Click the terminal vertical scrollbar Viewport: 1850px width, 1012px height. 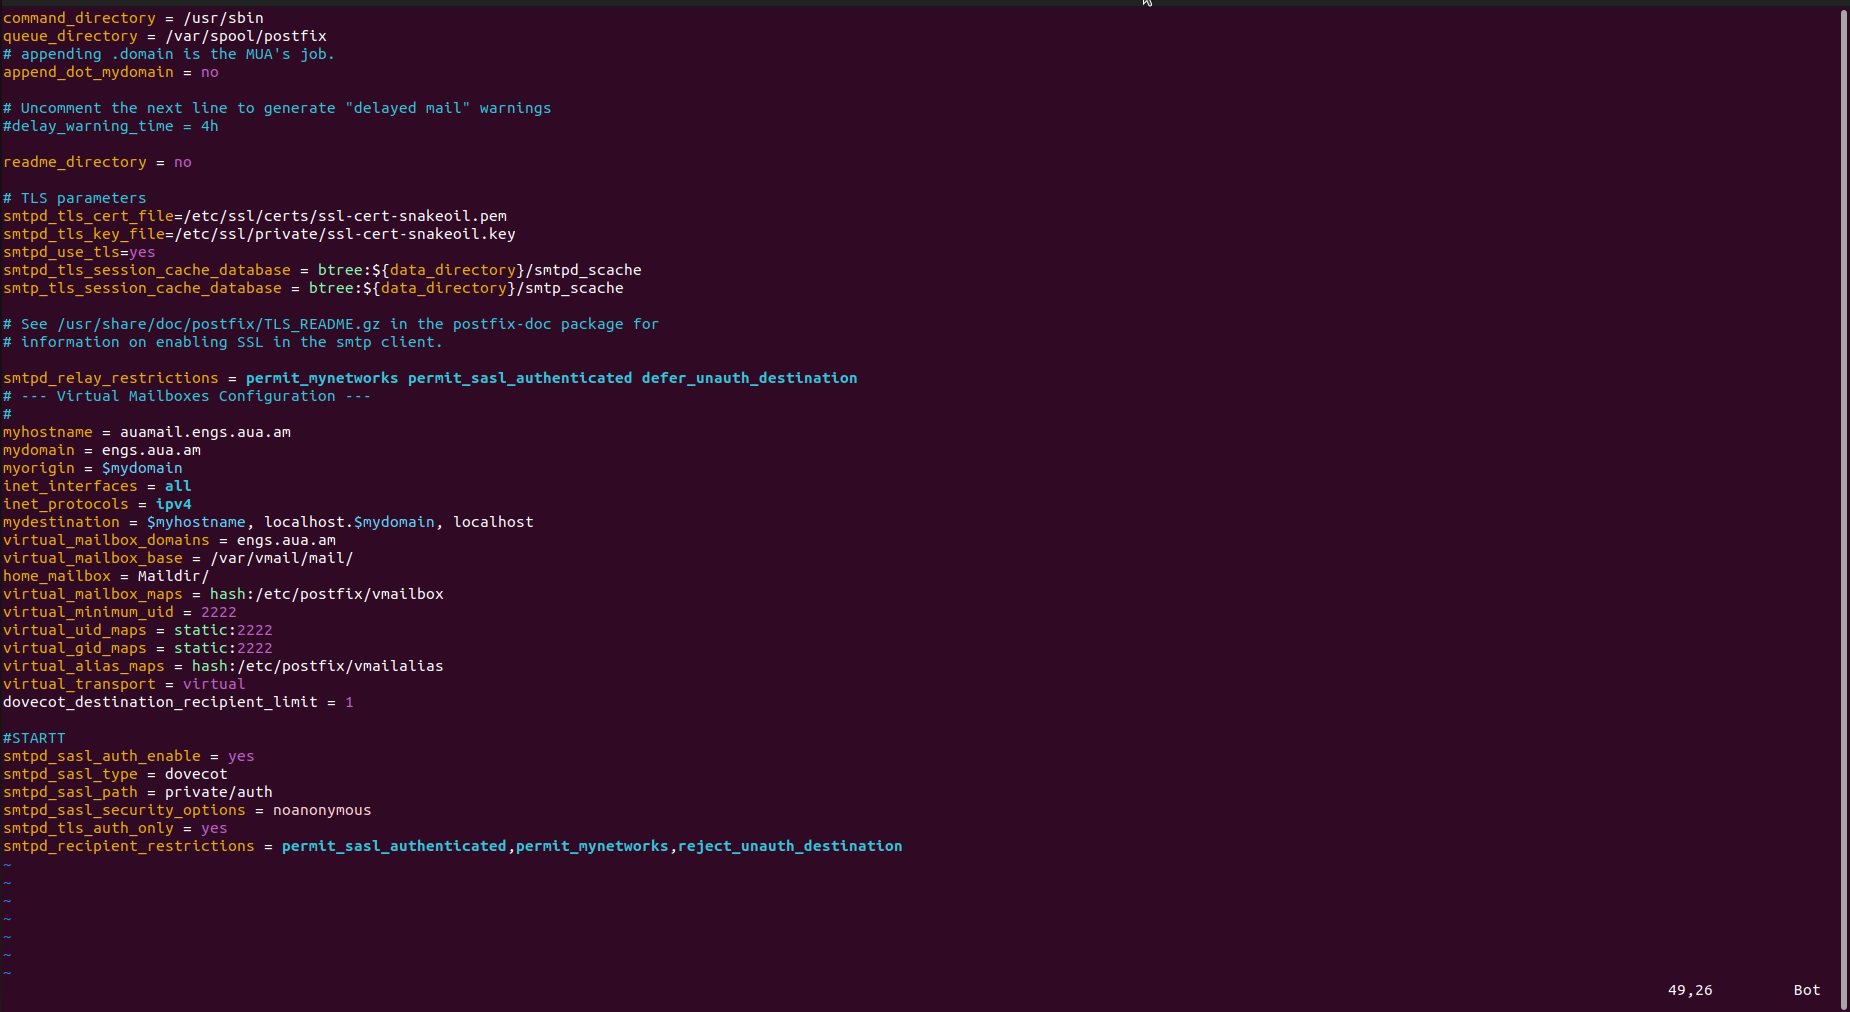pos(1843,508)
